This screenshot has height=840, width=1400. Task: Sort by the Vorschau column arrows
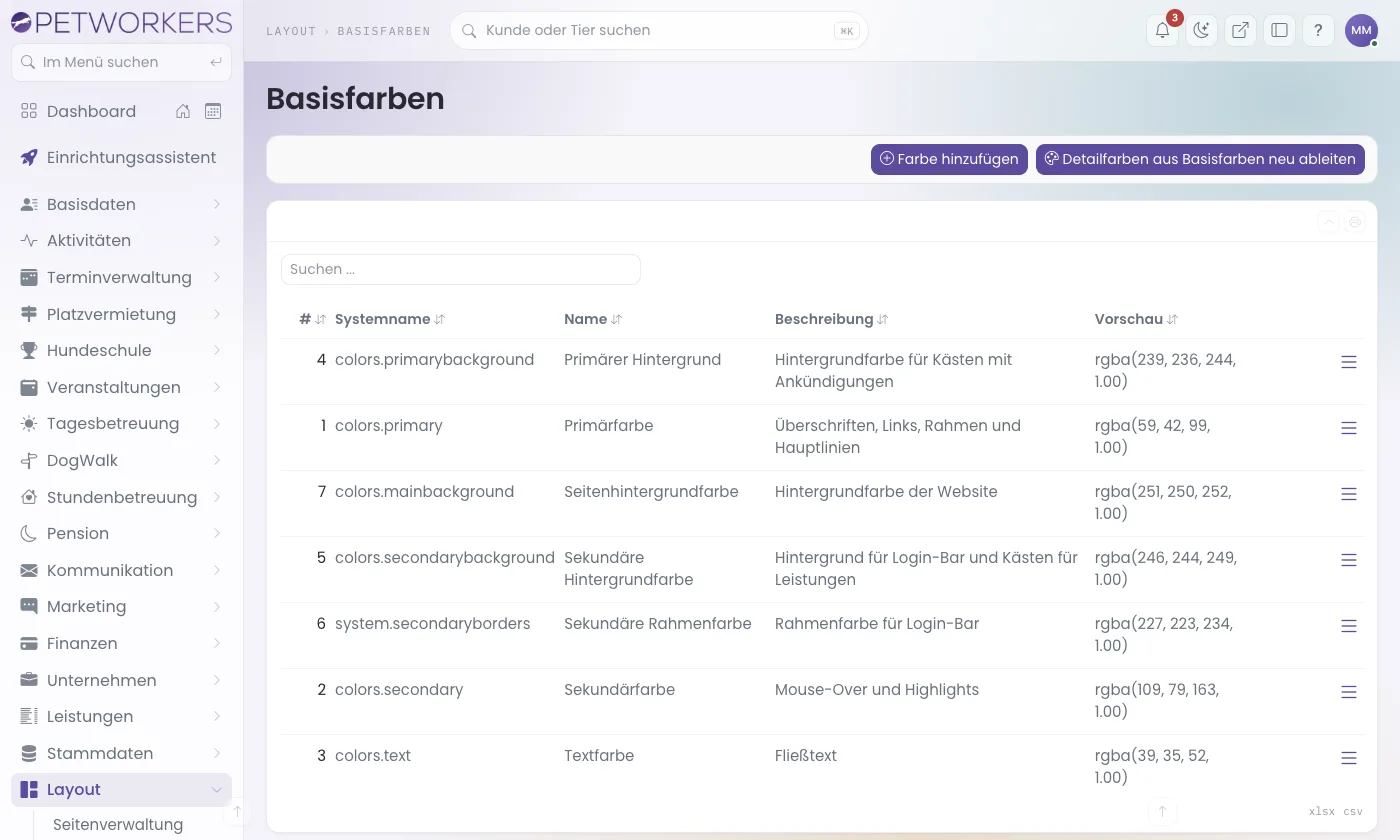click(1172, 319)
